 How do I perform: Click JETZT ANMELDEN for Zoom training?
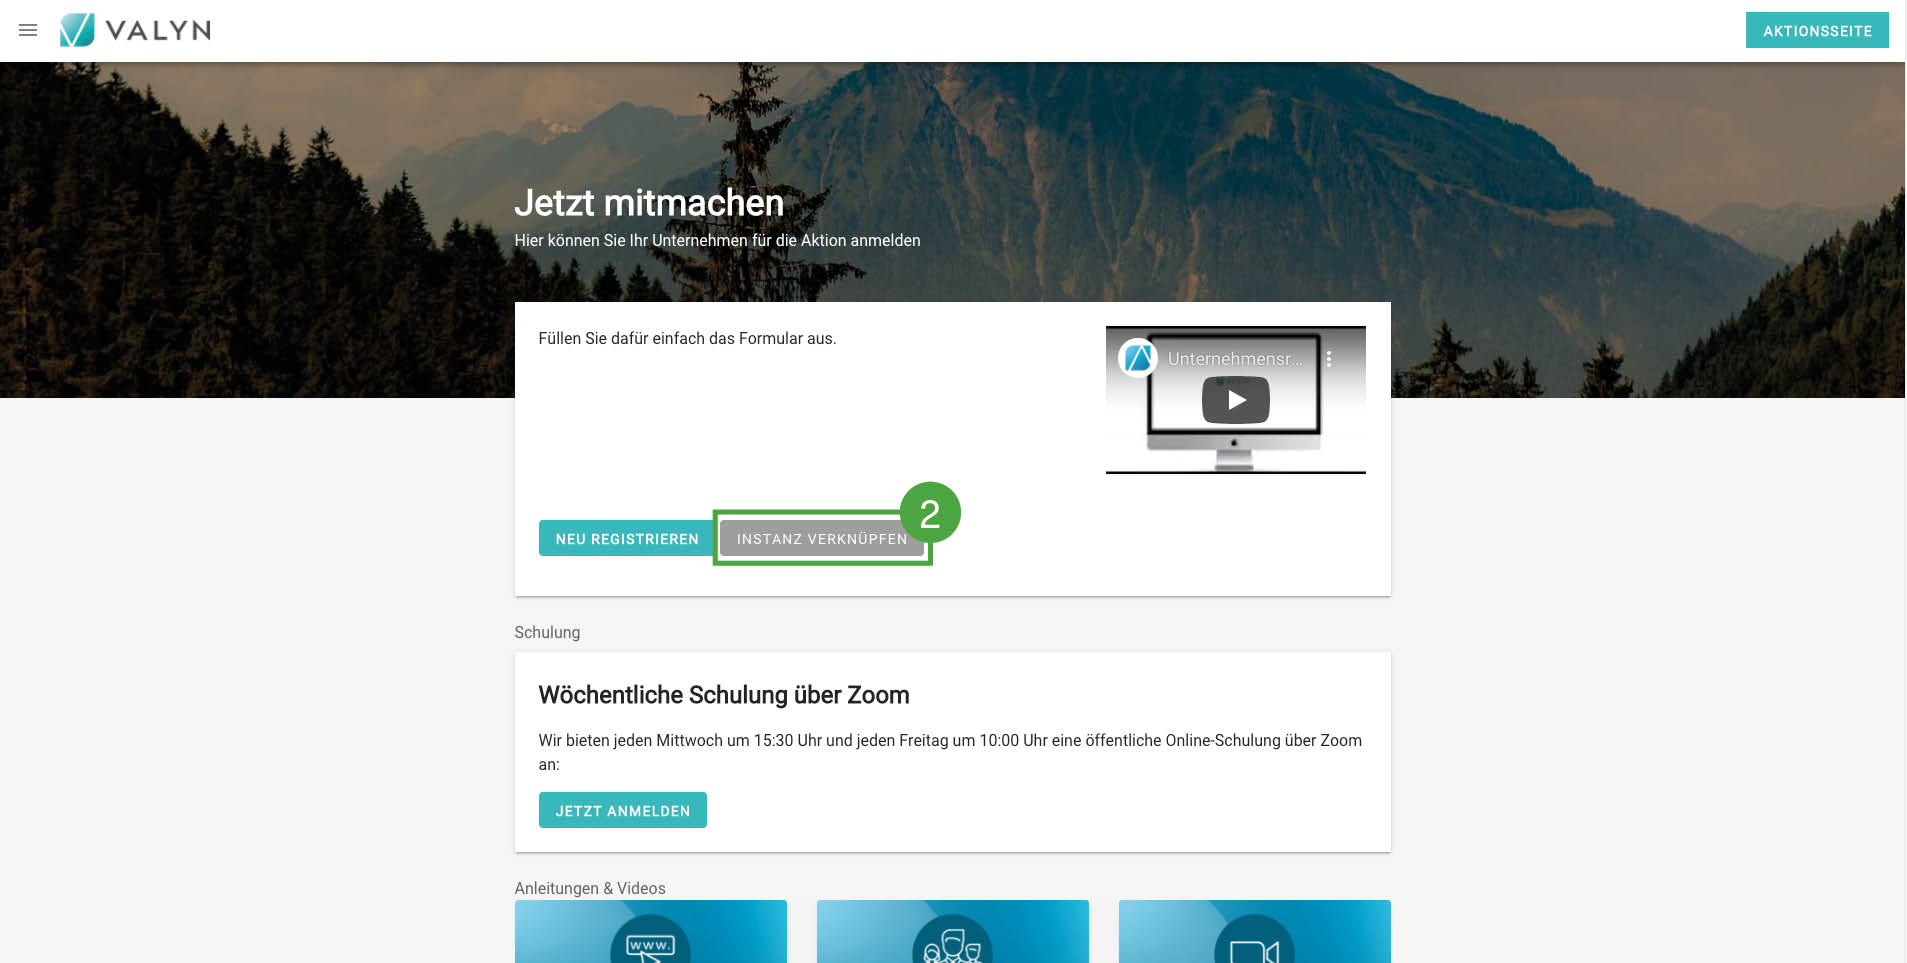click(622, 811)
